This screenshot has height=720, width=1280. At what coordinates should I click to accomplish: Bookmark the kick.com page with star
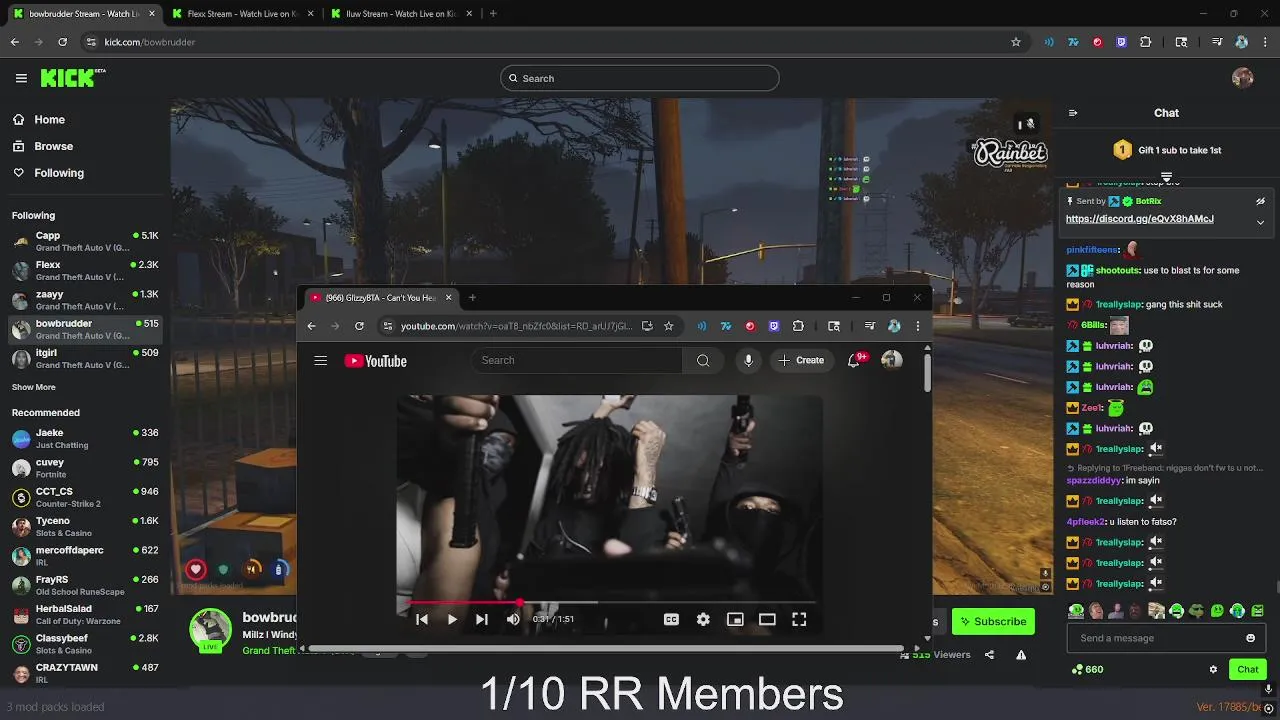pyautogui.click(x=1016, y=42)
